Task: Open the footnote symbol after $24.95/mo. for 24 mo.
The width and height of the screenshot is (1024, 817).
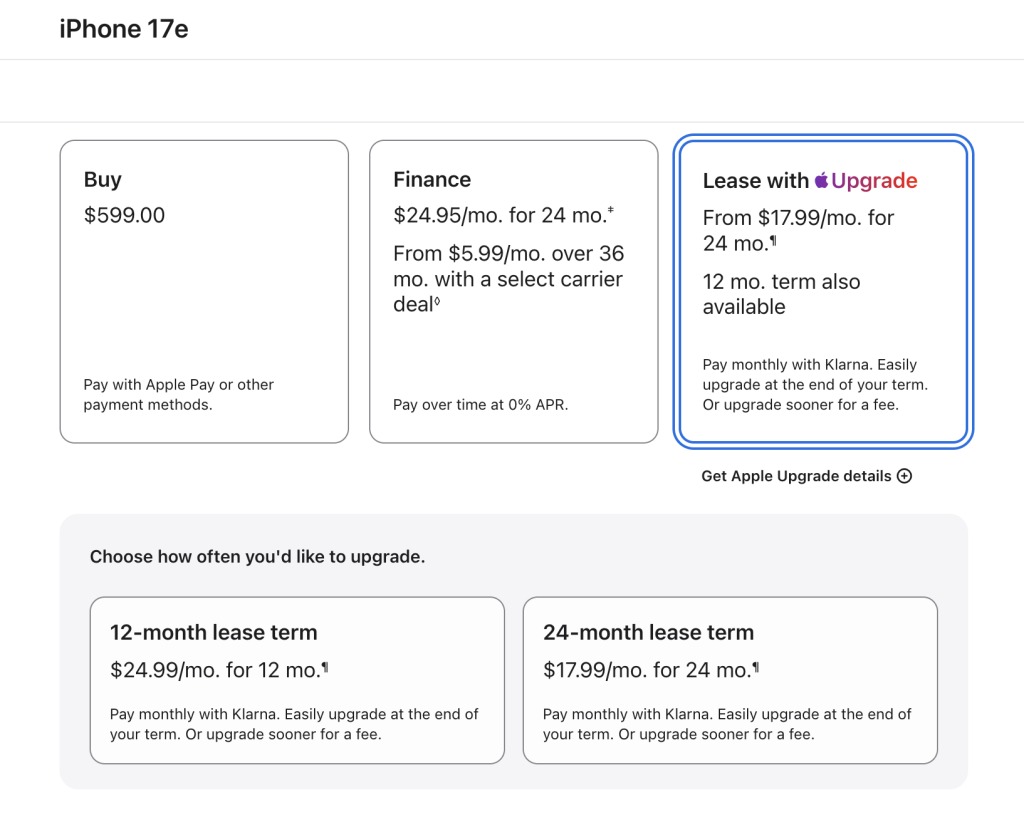Action: coord(611,210)
